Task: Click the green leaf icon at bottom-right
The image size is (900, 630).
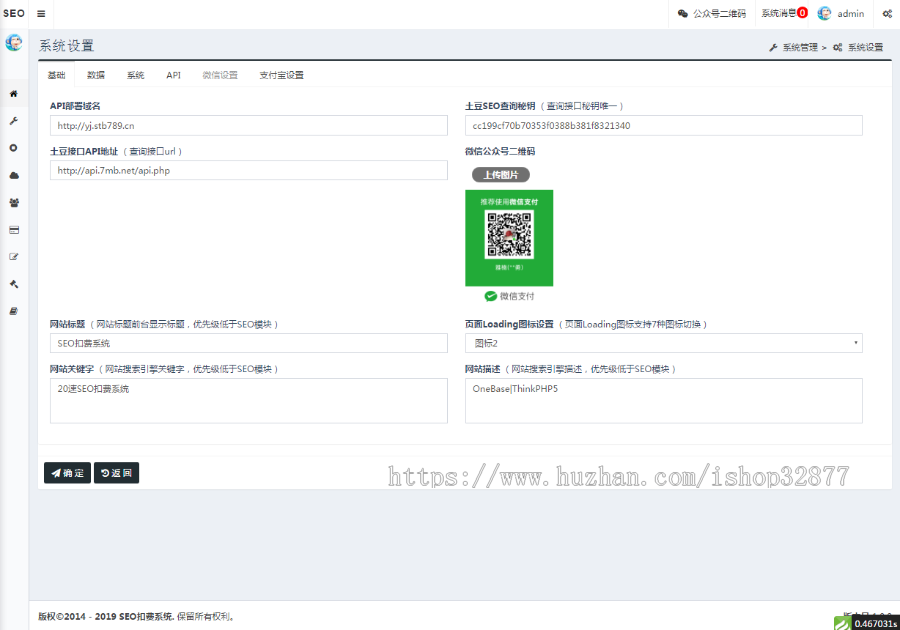Action: coord(842,624)
